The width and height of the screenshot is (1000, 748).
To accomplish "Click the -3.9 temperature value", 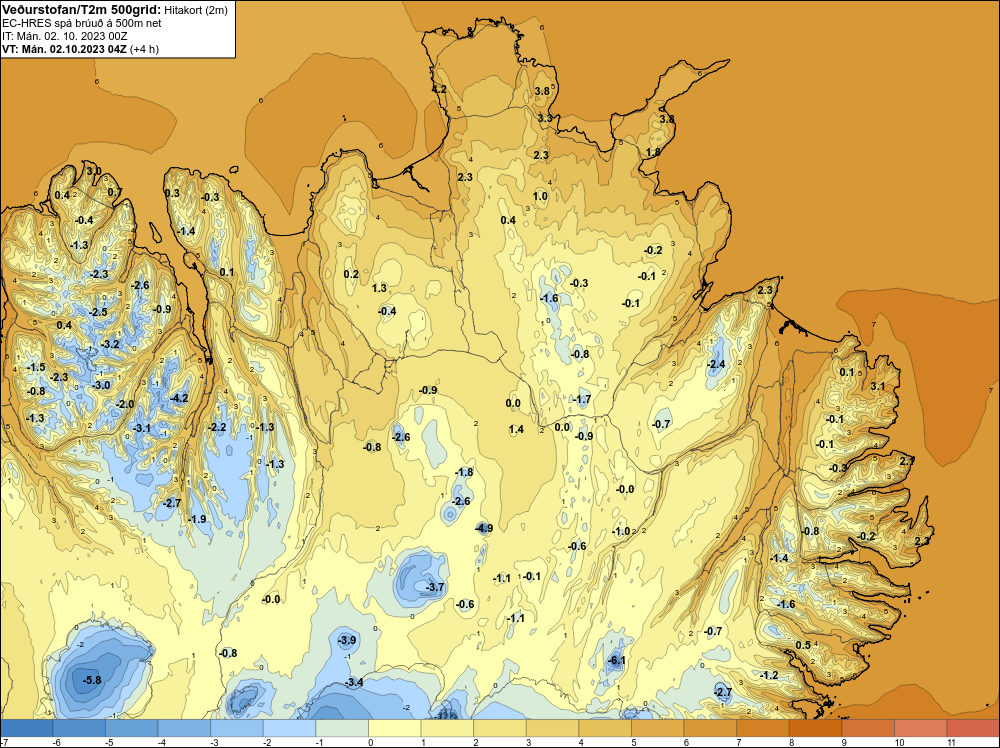I will 346,640.
